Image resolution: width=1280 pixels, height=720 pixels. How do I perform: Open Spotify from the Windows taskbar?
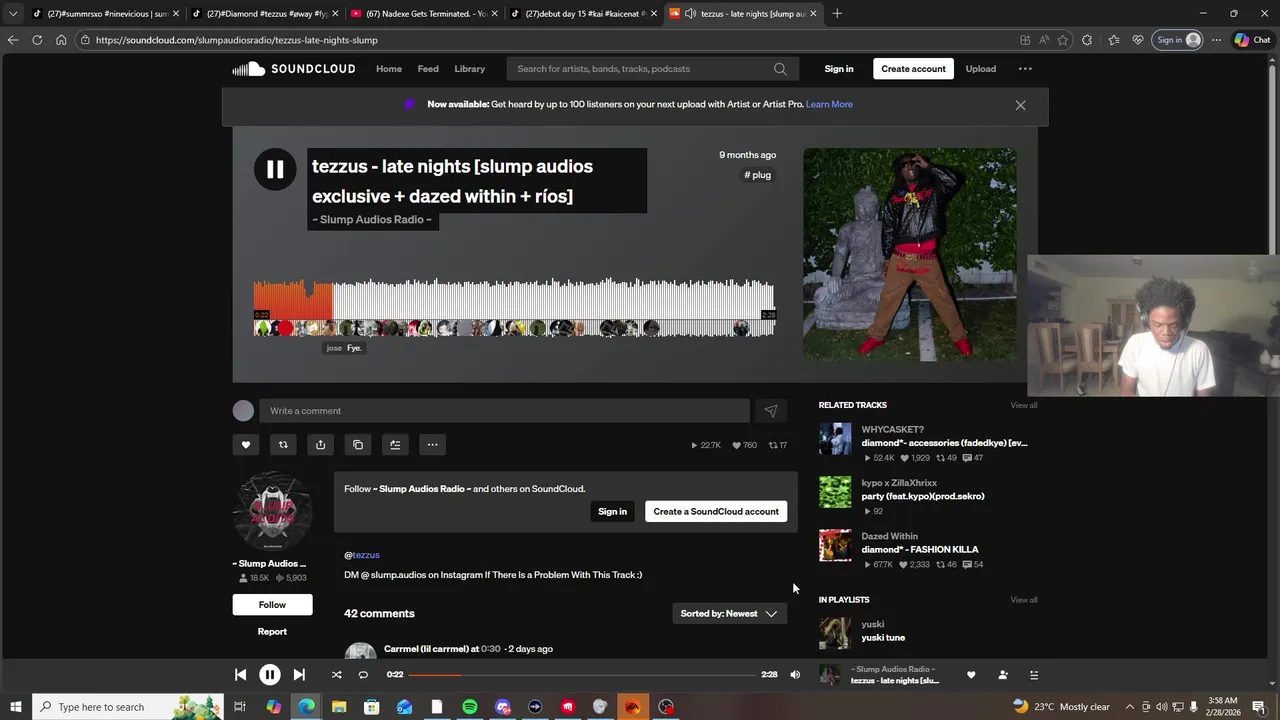click(470, 707)
